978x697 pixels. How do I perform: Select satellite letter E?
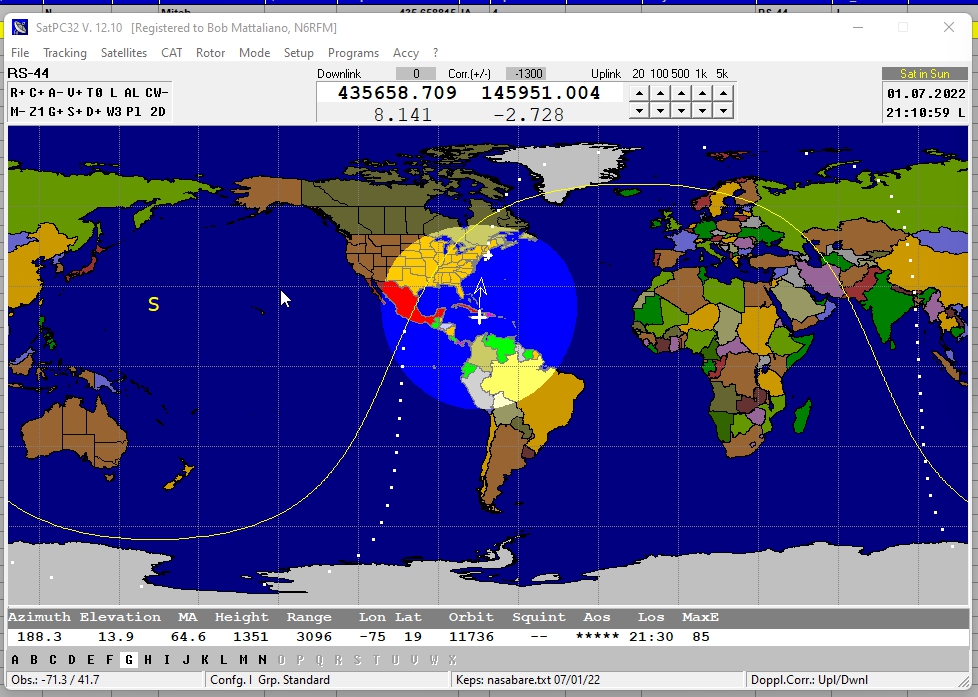coord(90,660)
